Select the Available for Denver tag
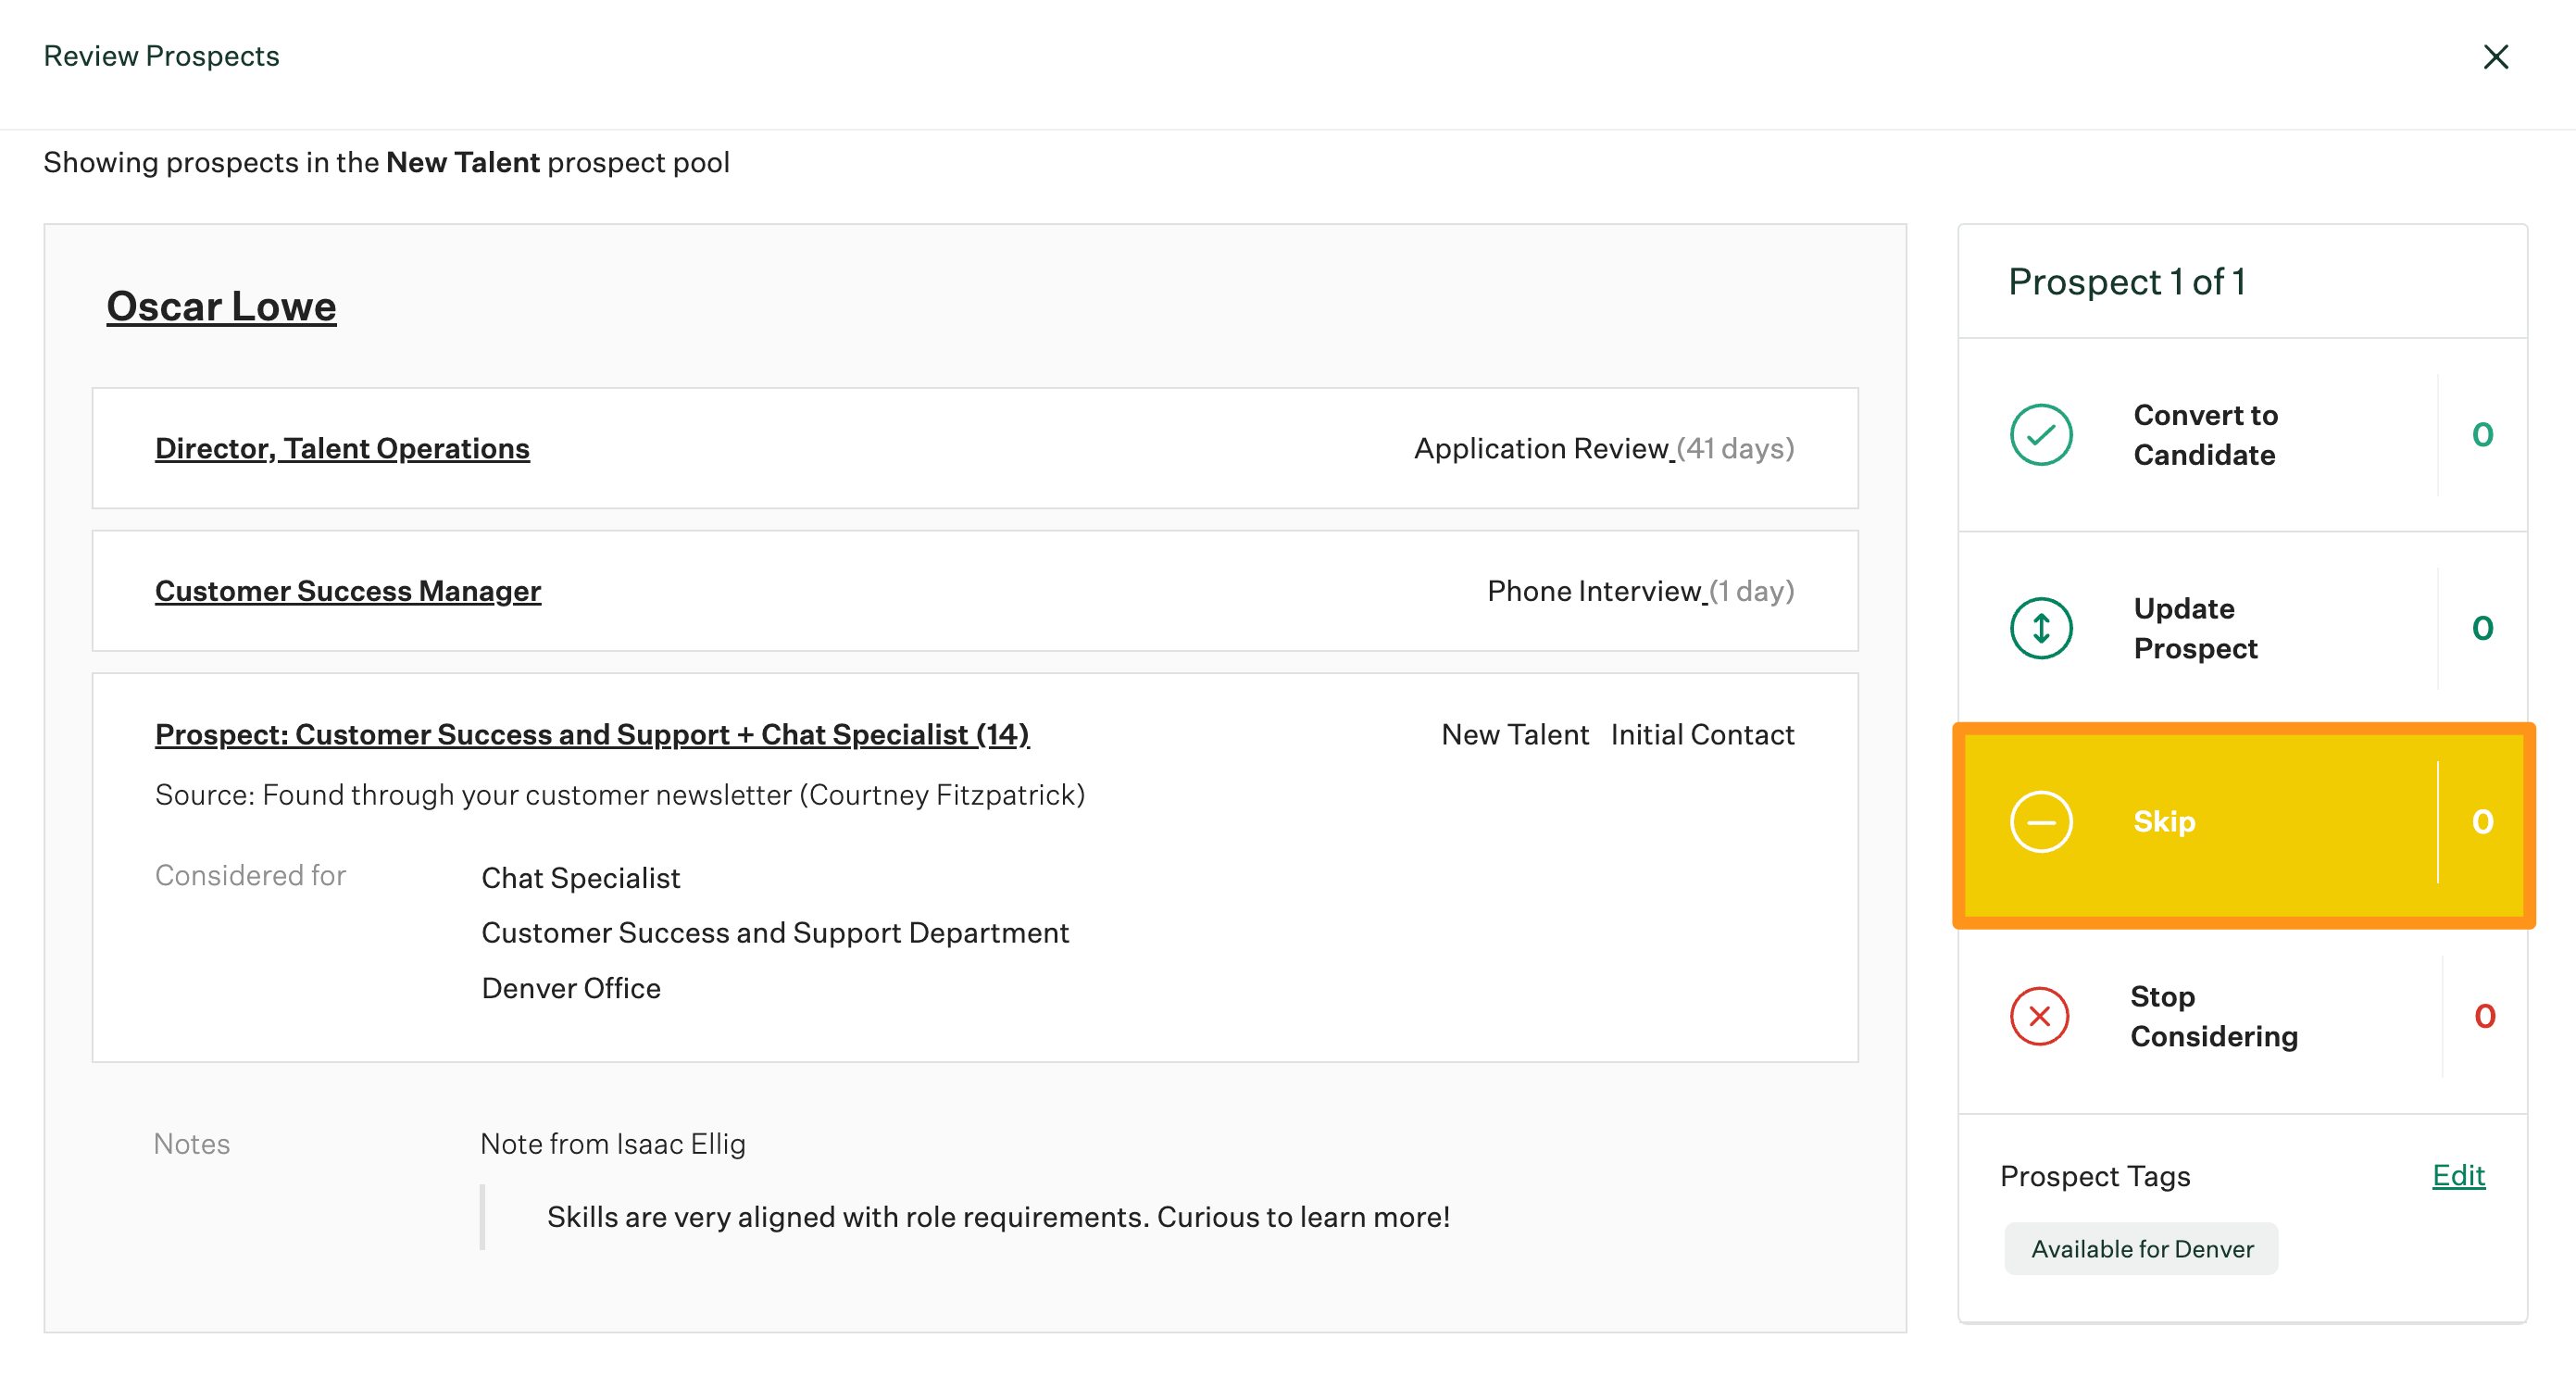This screenshot has width=2576, height=1376. 2141,1248
